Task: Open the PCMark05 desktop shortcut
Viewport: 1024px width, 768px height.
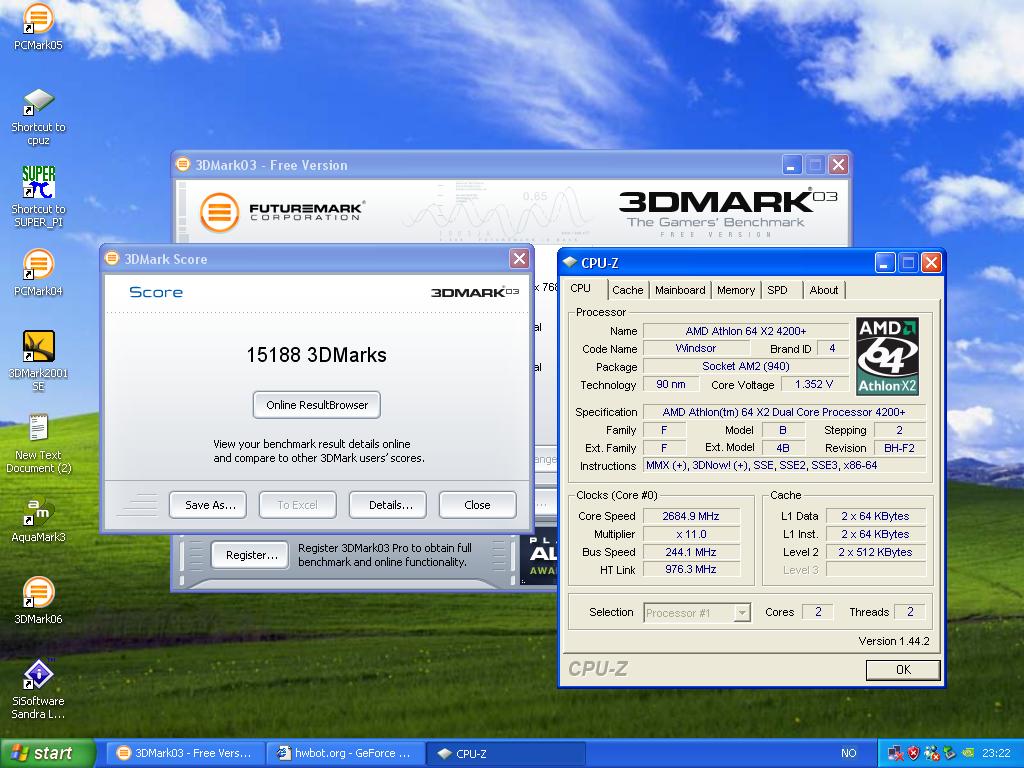Action: [38, 26]
